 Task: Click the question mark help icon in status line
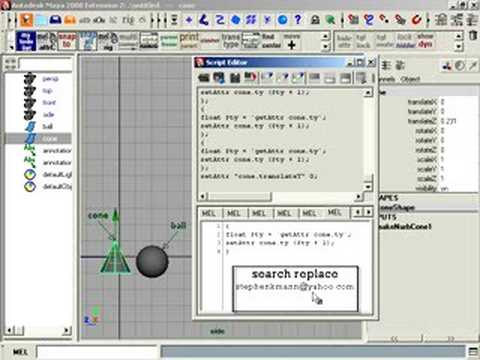(298, 20)
